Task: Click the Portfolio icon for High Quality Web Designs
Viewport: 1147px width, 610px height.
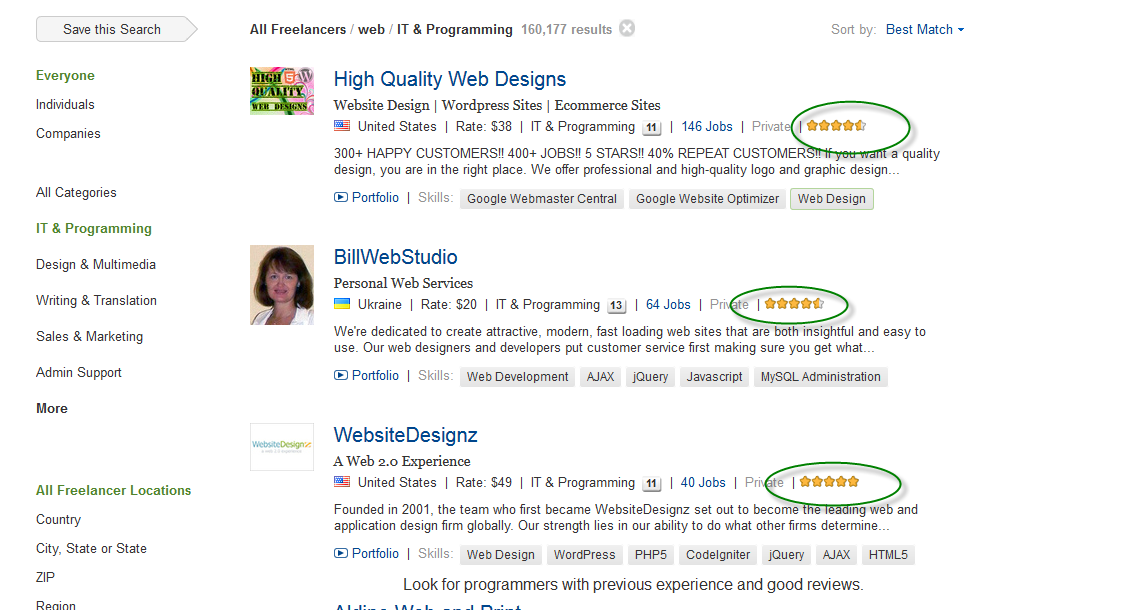Action: (x=341, y=198)
